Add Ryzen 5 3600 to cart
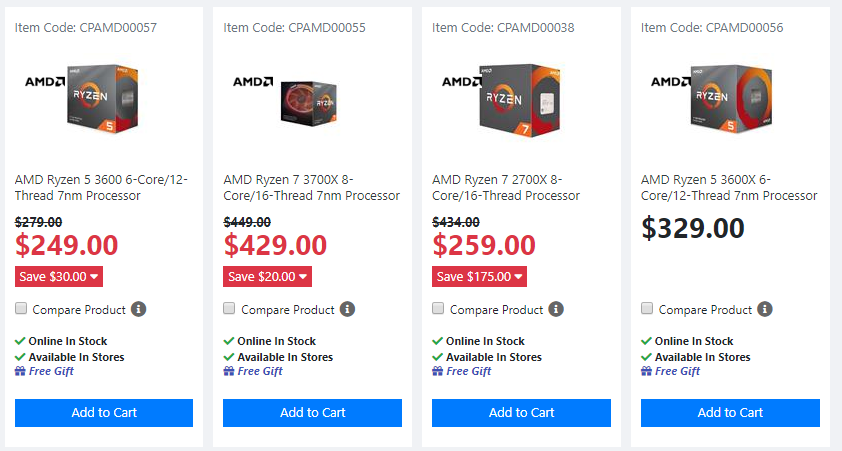This screenshot has height=451, width=842. click(x=104, y=412)
